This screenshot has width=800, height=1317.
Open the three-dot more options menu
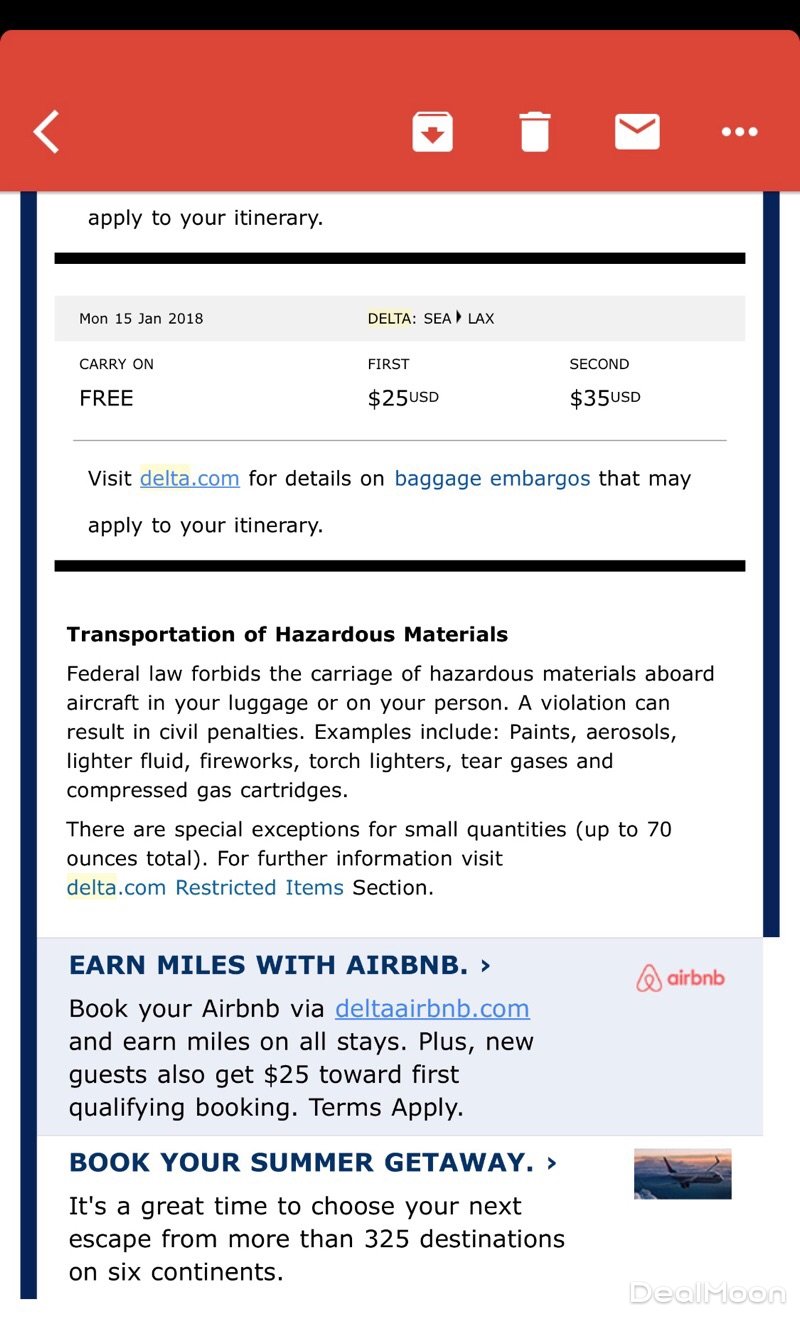(739, 132)
